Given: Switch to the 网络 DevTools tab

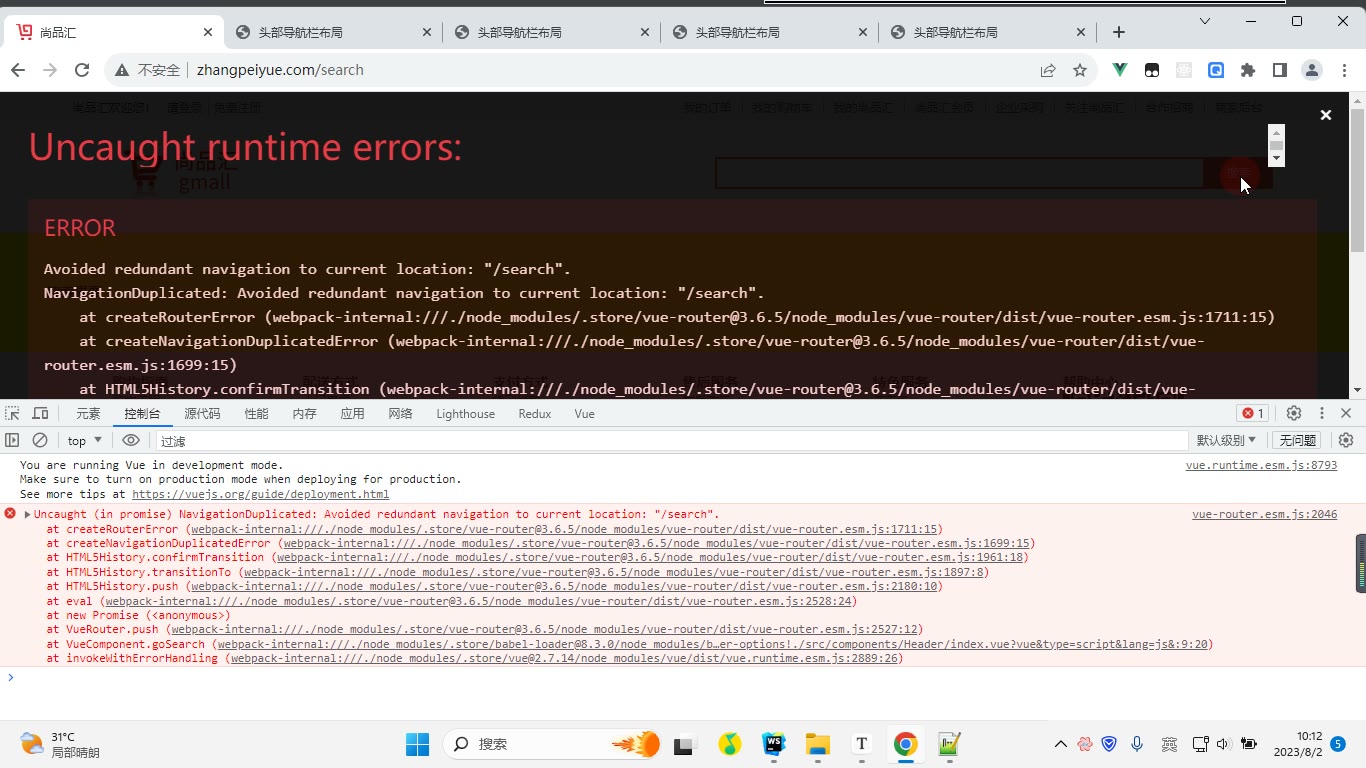Looking at the screenshot, I should click(x=401, y=413).
